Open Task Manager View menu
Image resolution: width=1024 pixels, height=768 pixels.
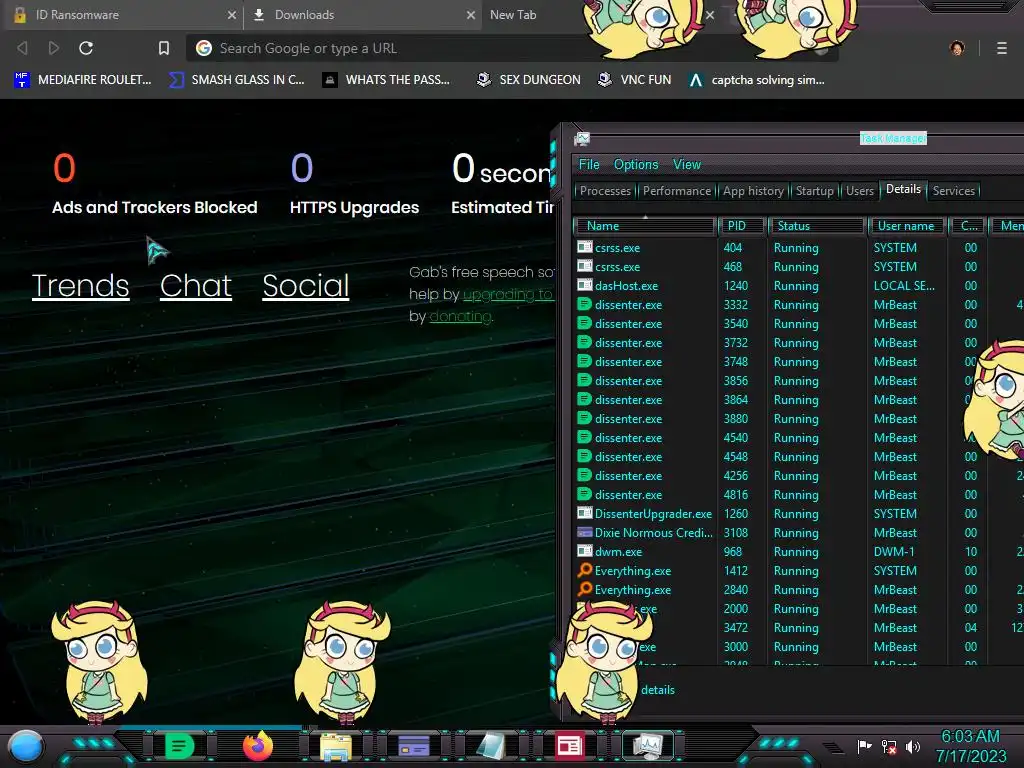pyautogui.click(x=686, y=165)
